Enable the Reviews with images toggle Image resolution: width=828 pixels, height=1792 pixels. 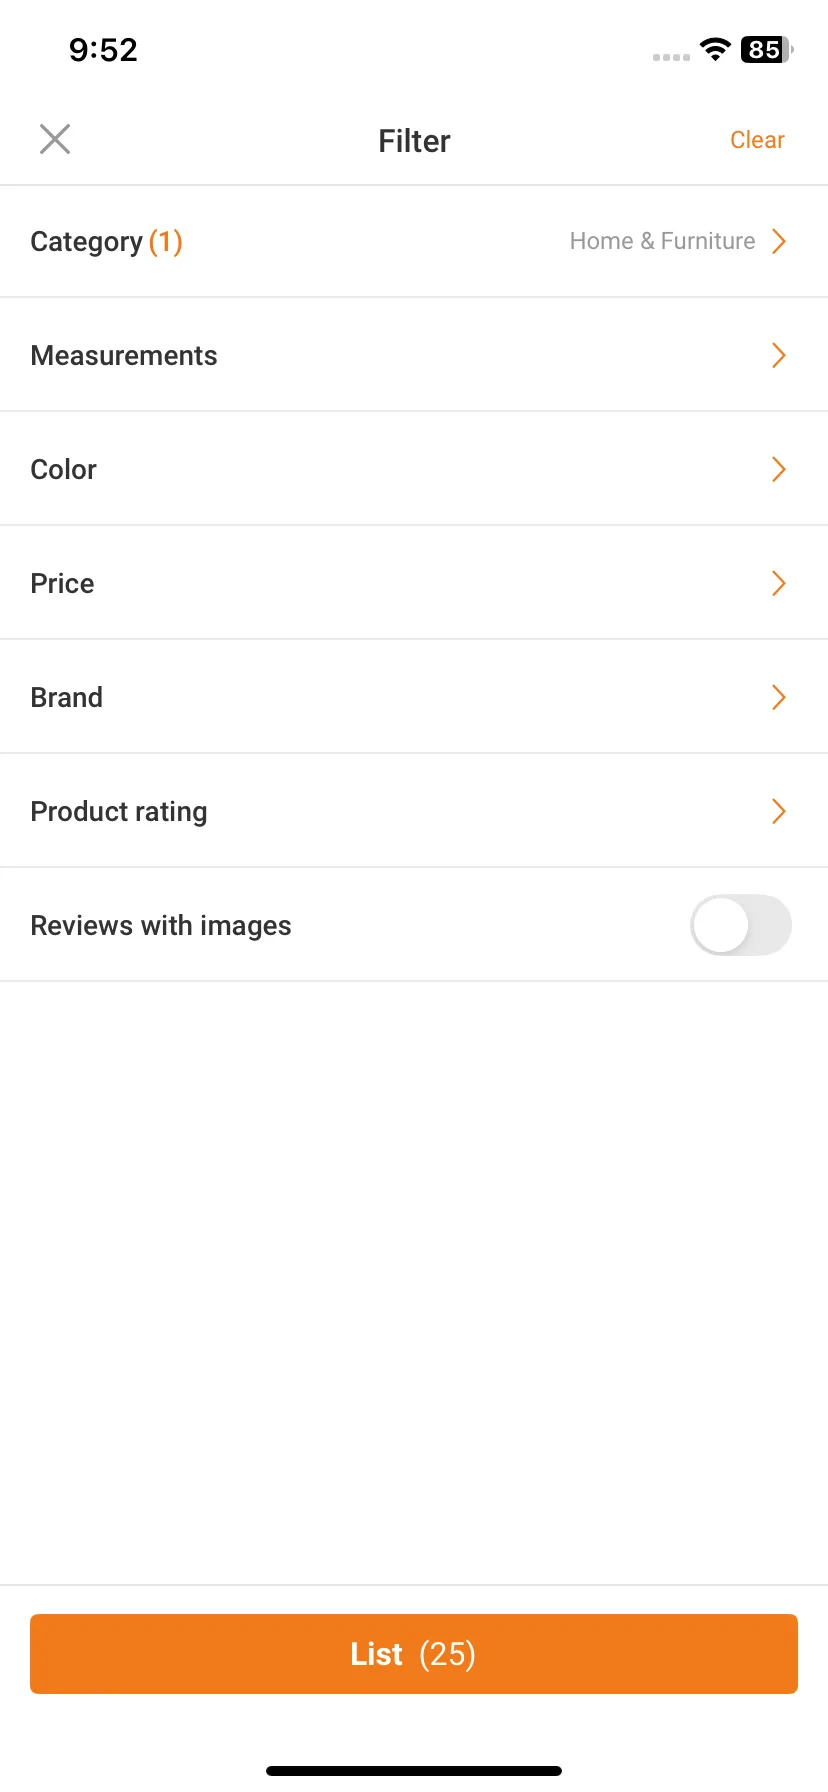(x=741, y=925)
